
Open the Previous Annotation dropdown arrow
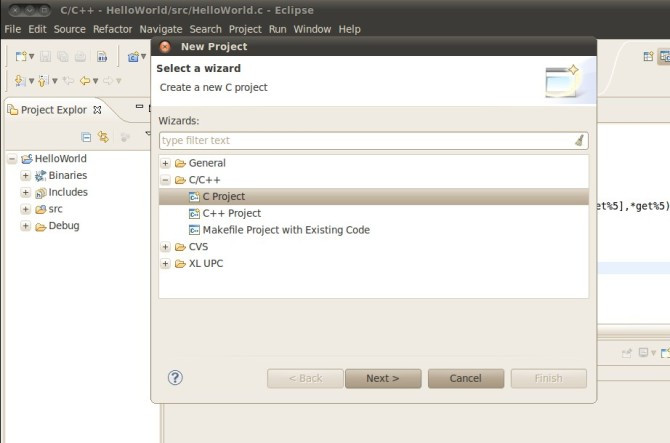(x=55, y=81)
